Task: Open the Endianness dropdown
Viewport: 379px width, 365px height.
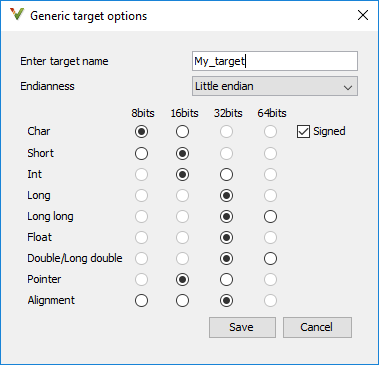Action: [275, 86]
